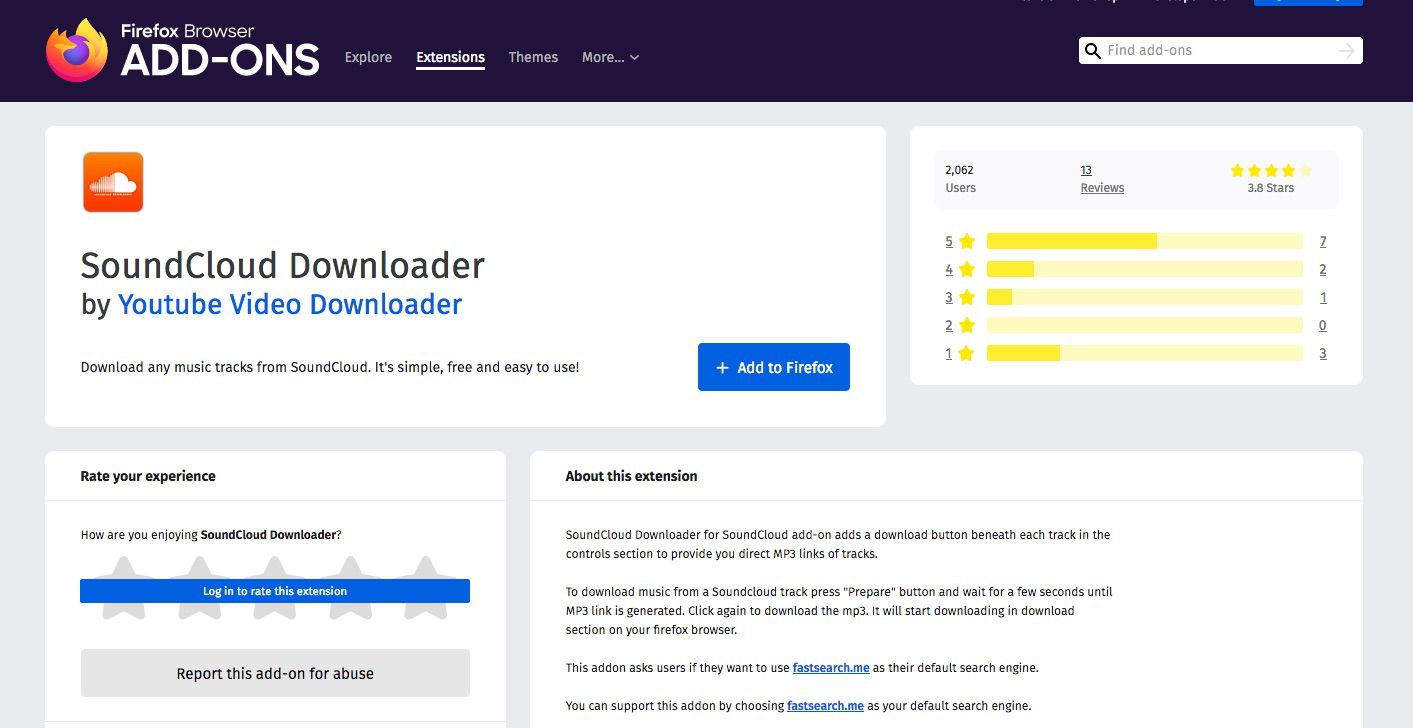The width and height of the screenshot is (1413, 728).
Task: Click the 4-star rating bar
Action: [1145, 269]
